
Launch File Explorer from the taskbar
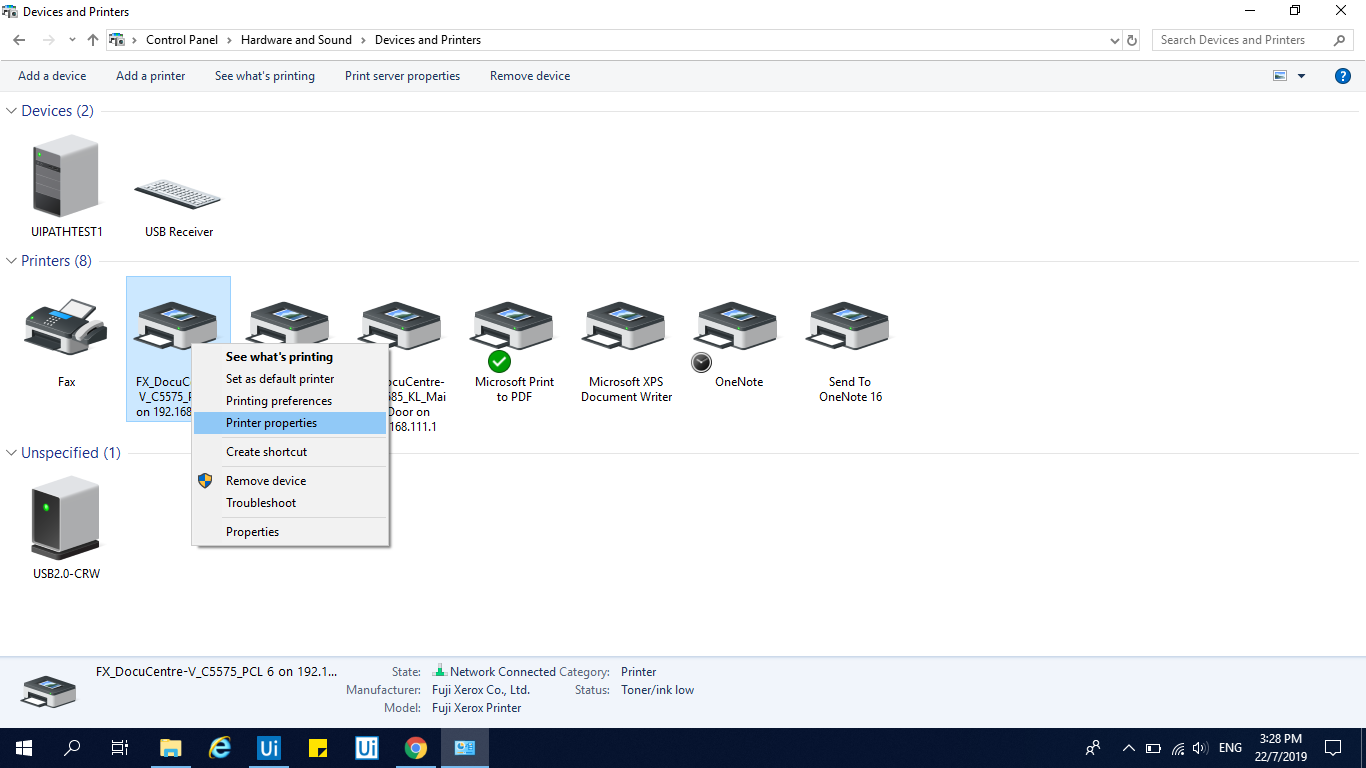[171, 747]
